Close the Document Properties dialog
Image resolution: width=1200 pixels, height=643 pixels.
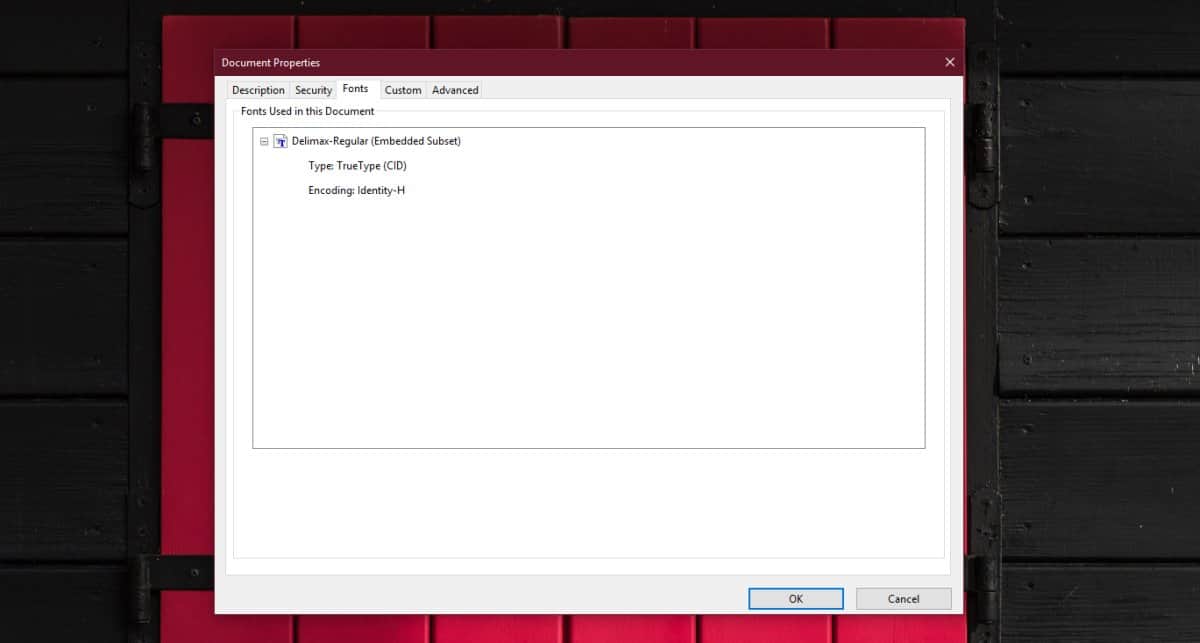949,62
